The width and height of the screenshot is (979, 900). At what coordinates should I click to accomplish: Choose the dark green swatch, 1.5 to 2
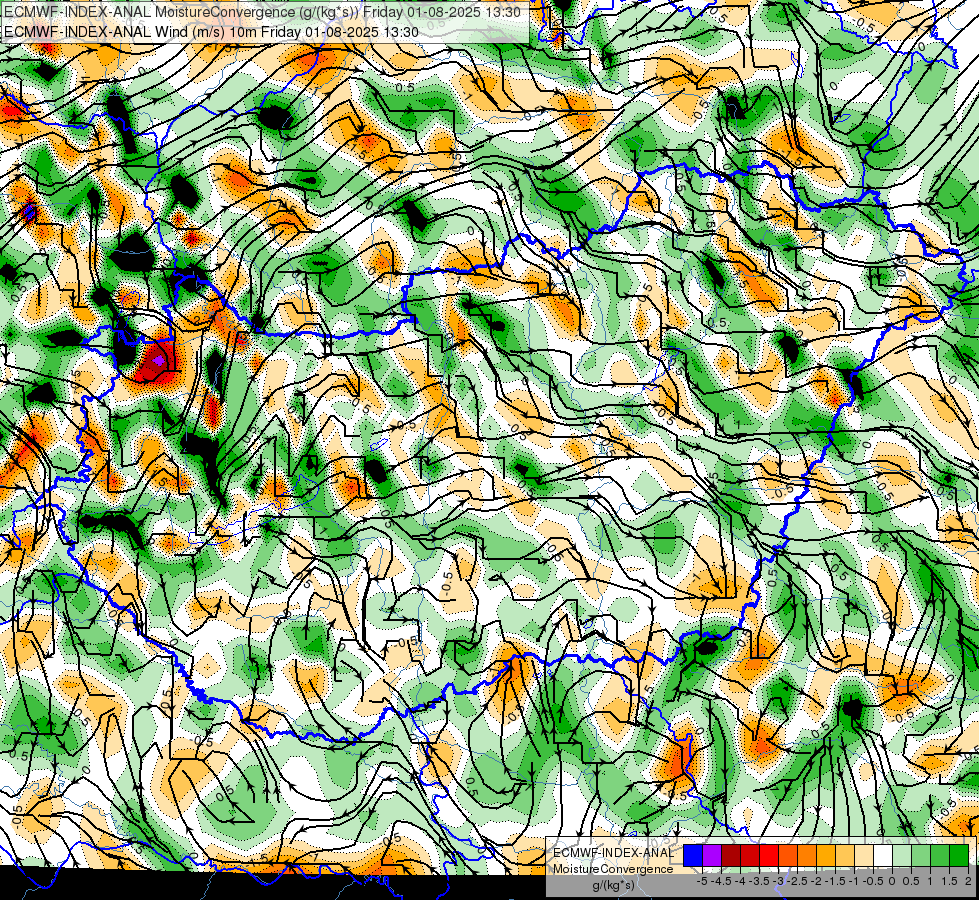tap(959, 856)
